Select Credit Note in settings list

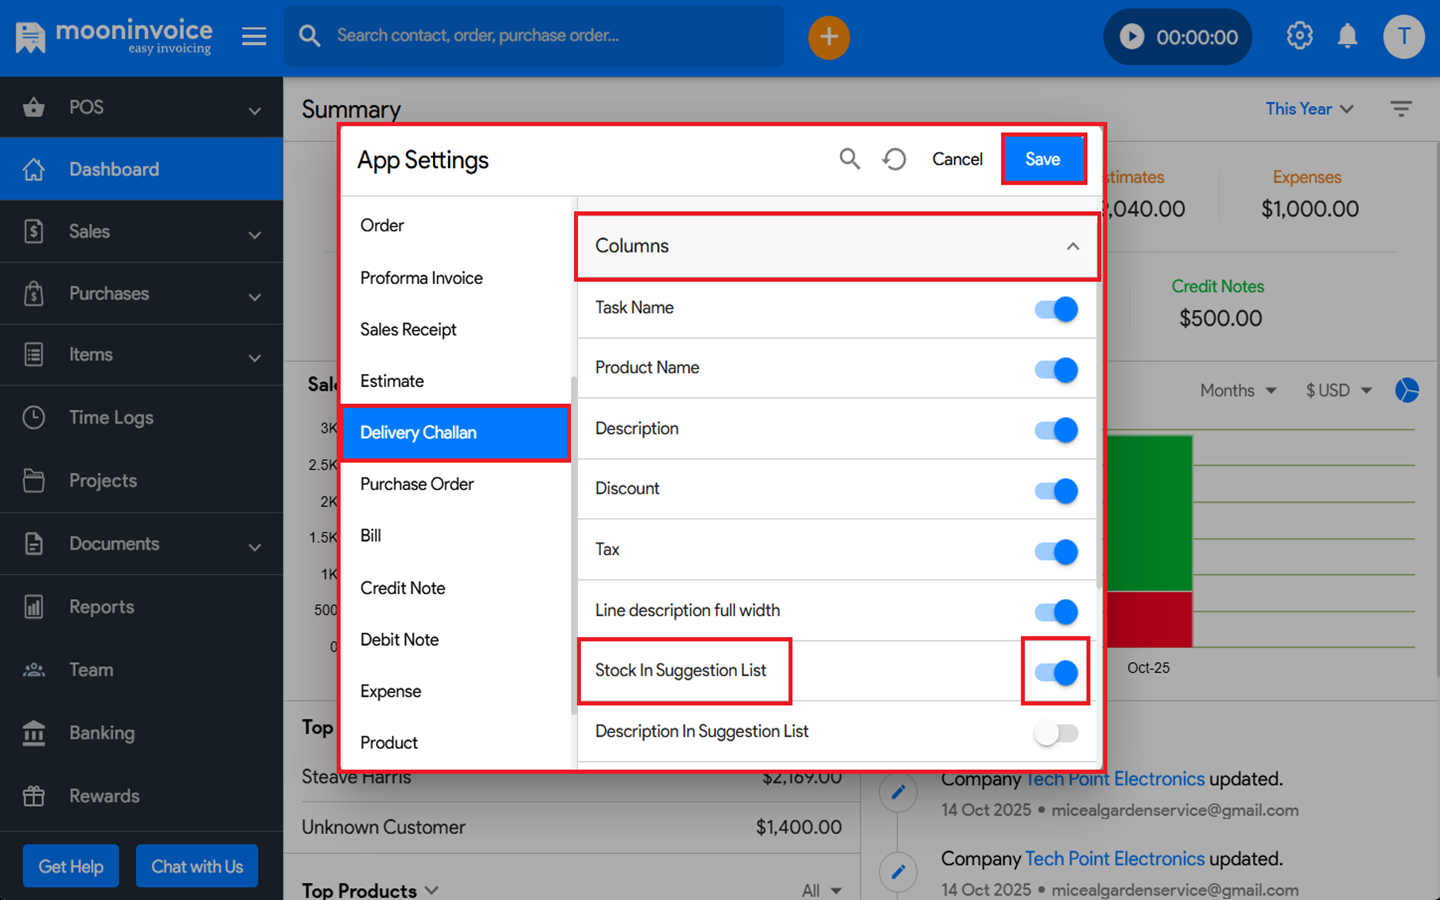[403, 588]
